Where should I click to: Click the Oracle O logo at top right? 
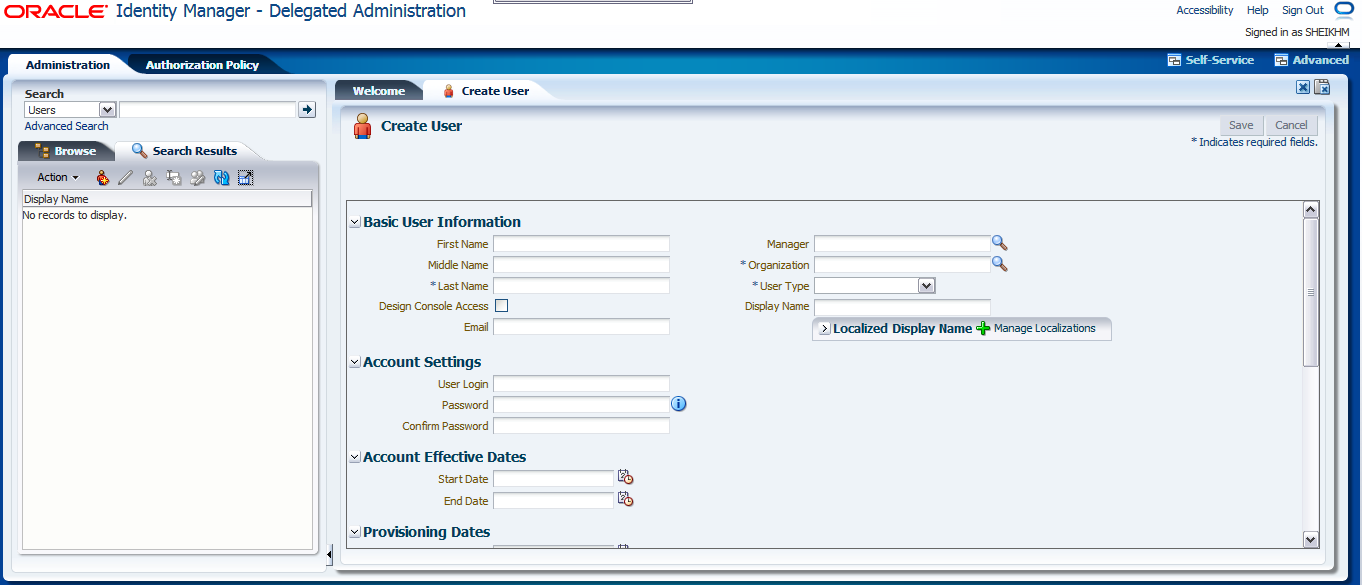(x=1344, y=10)
